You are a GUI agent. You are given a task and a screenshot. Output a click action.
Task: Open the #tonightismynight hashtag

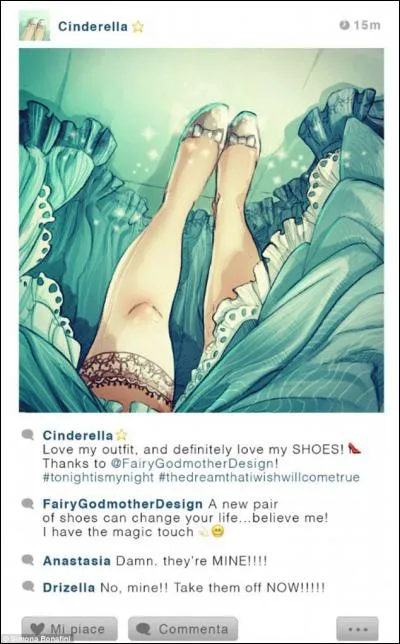pos(98,477)
